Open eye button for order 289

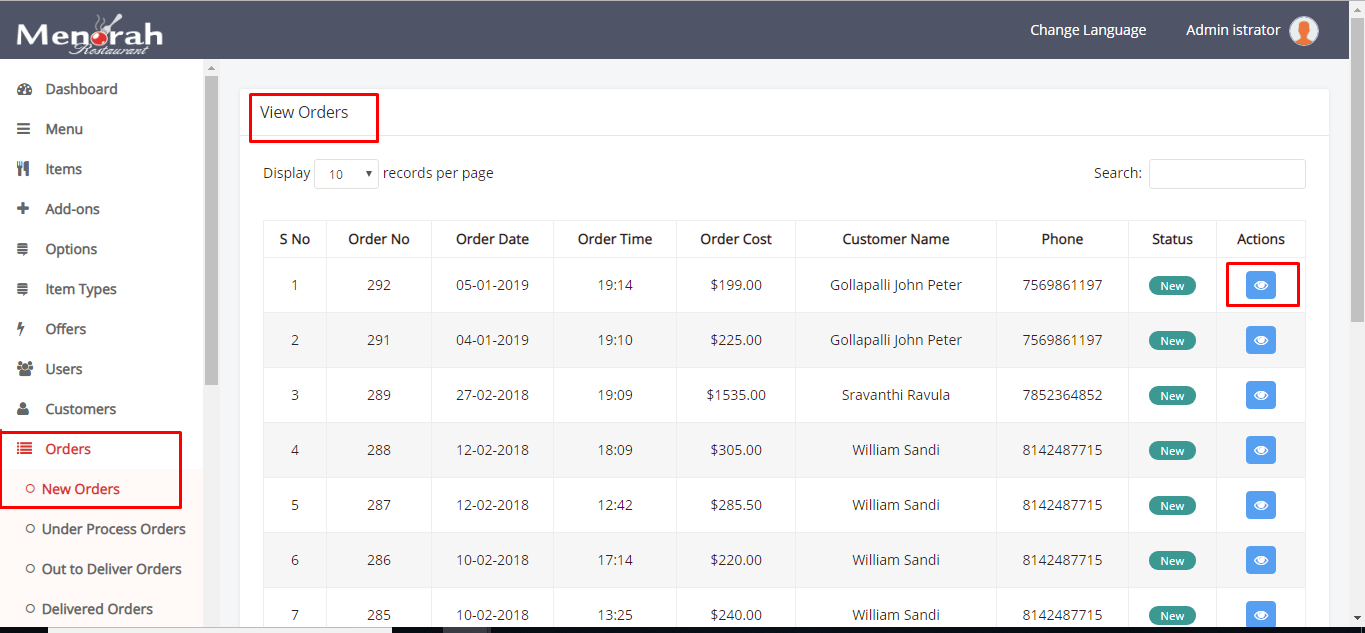tap(1260, 395)
